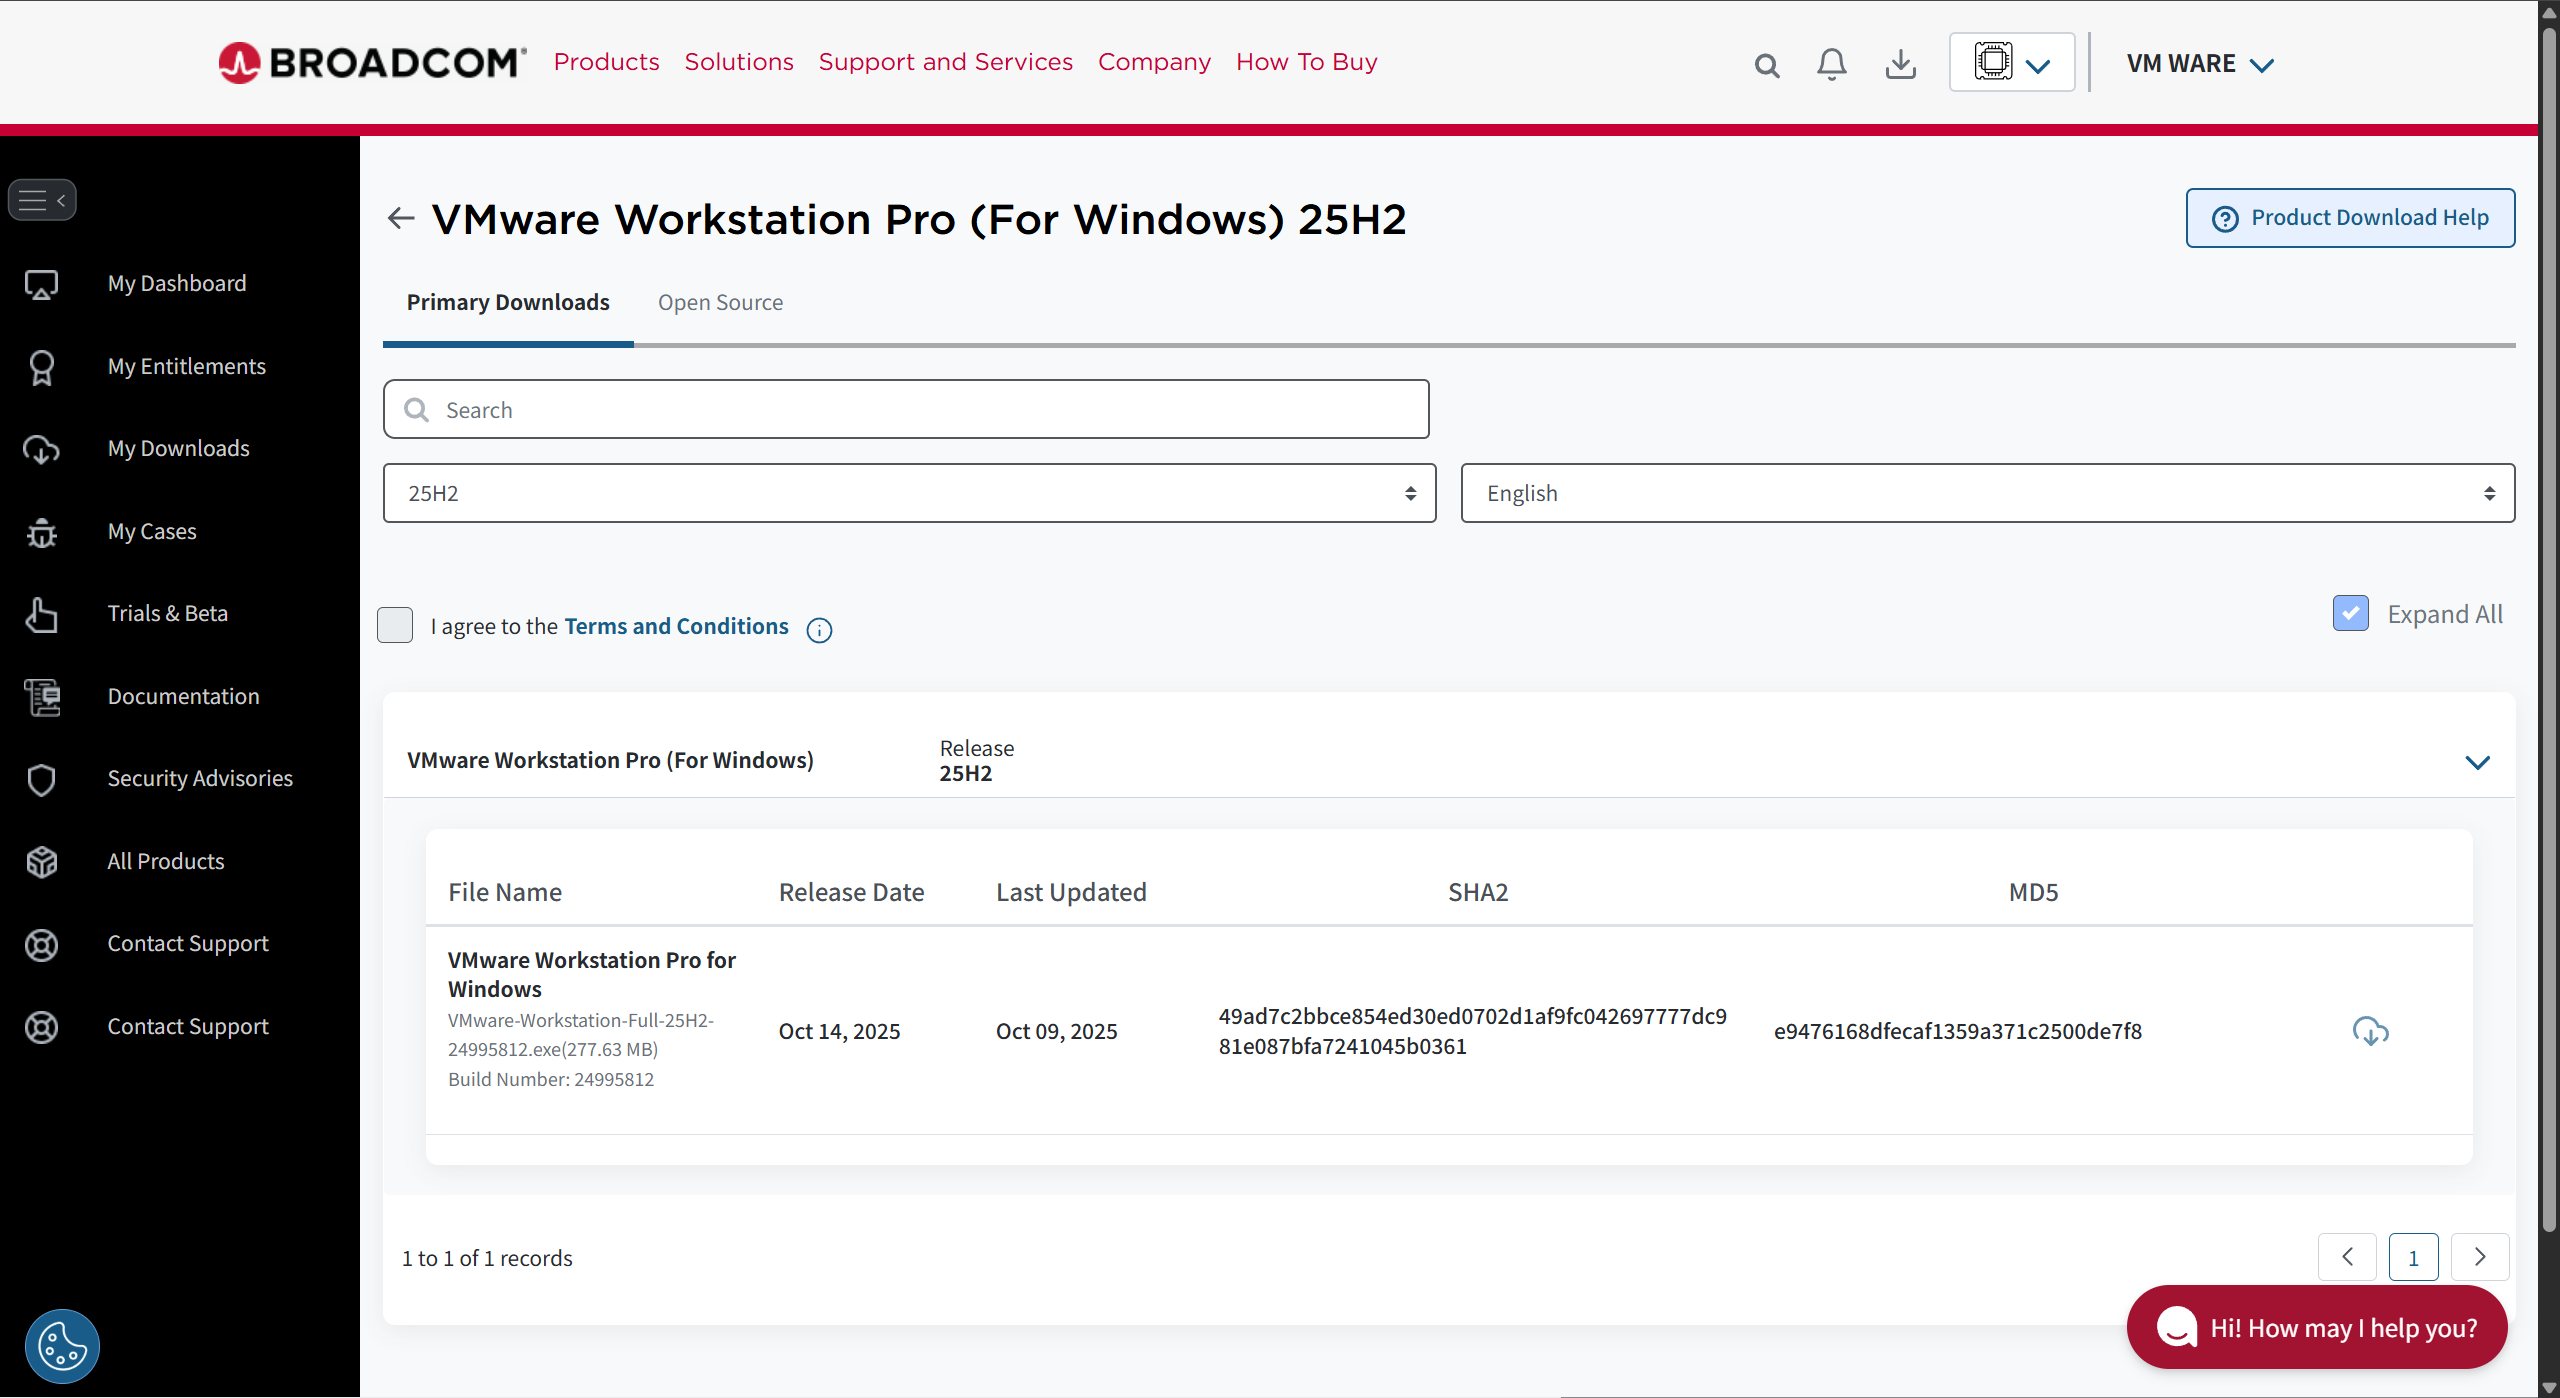The height and width of the screenshot is (1398, 2560).
Task: Select My Entitlements in the sidebar
Action: click(186, 366)
